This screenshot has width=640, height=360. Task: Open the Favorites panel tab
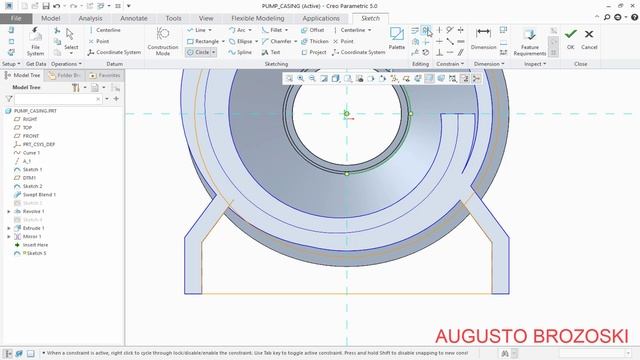[105, 75]
